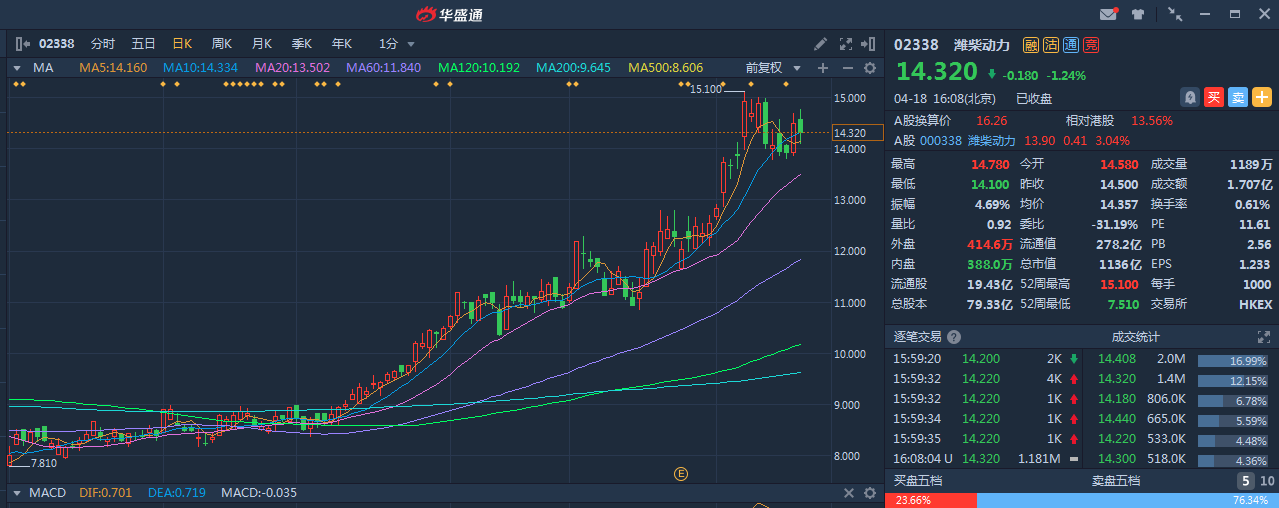Click the help icon beside 逐笔交易
Viewport: 1279px width, 508px height.
pos(954,337)
